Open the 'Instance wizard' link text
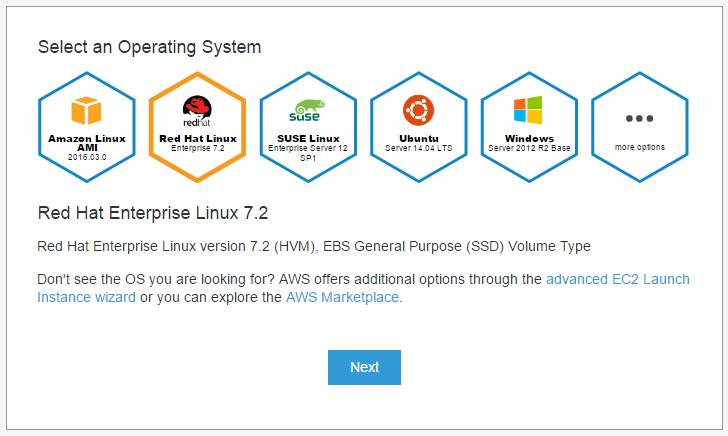 point(86,297)
